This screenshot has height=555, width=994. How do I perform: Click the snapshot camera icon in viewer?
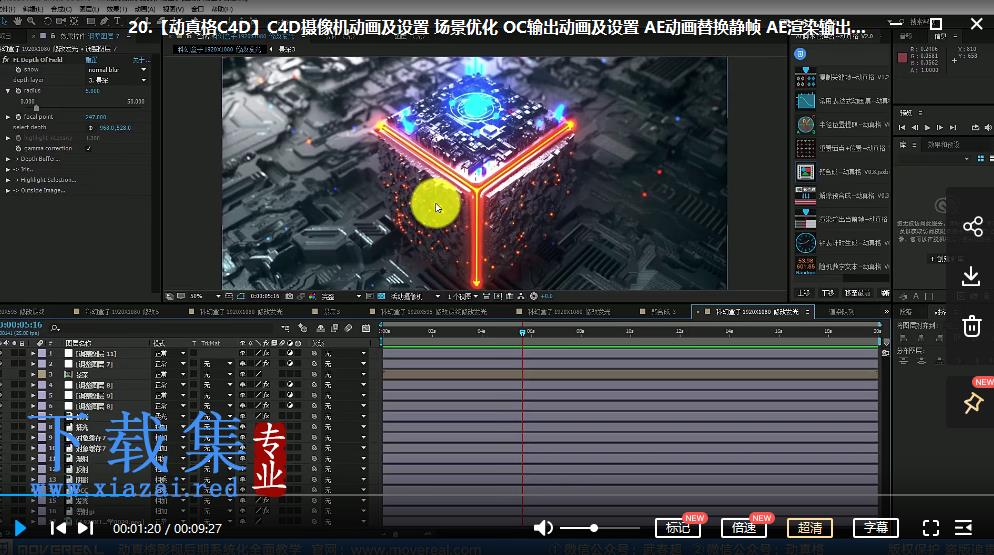[x=290, y=296]
